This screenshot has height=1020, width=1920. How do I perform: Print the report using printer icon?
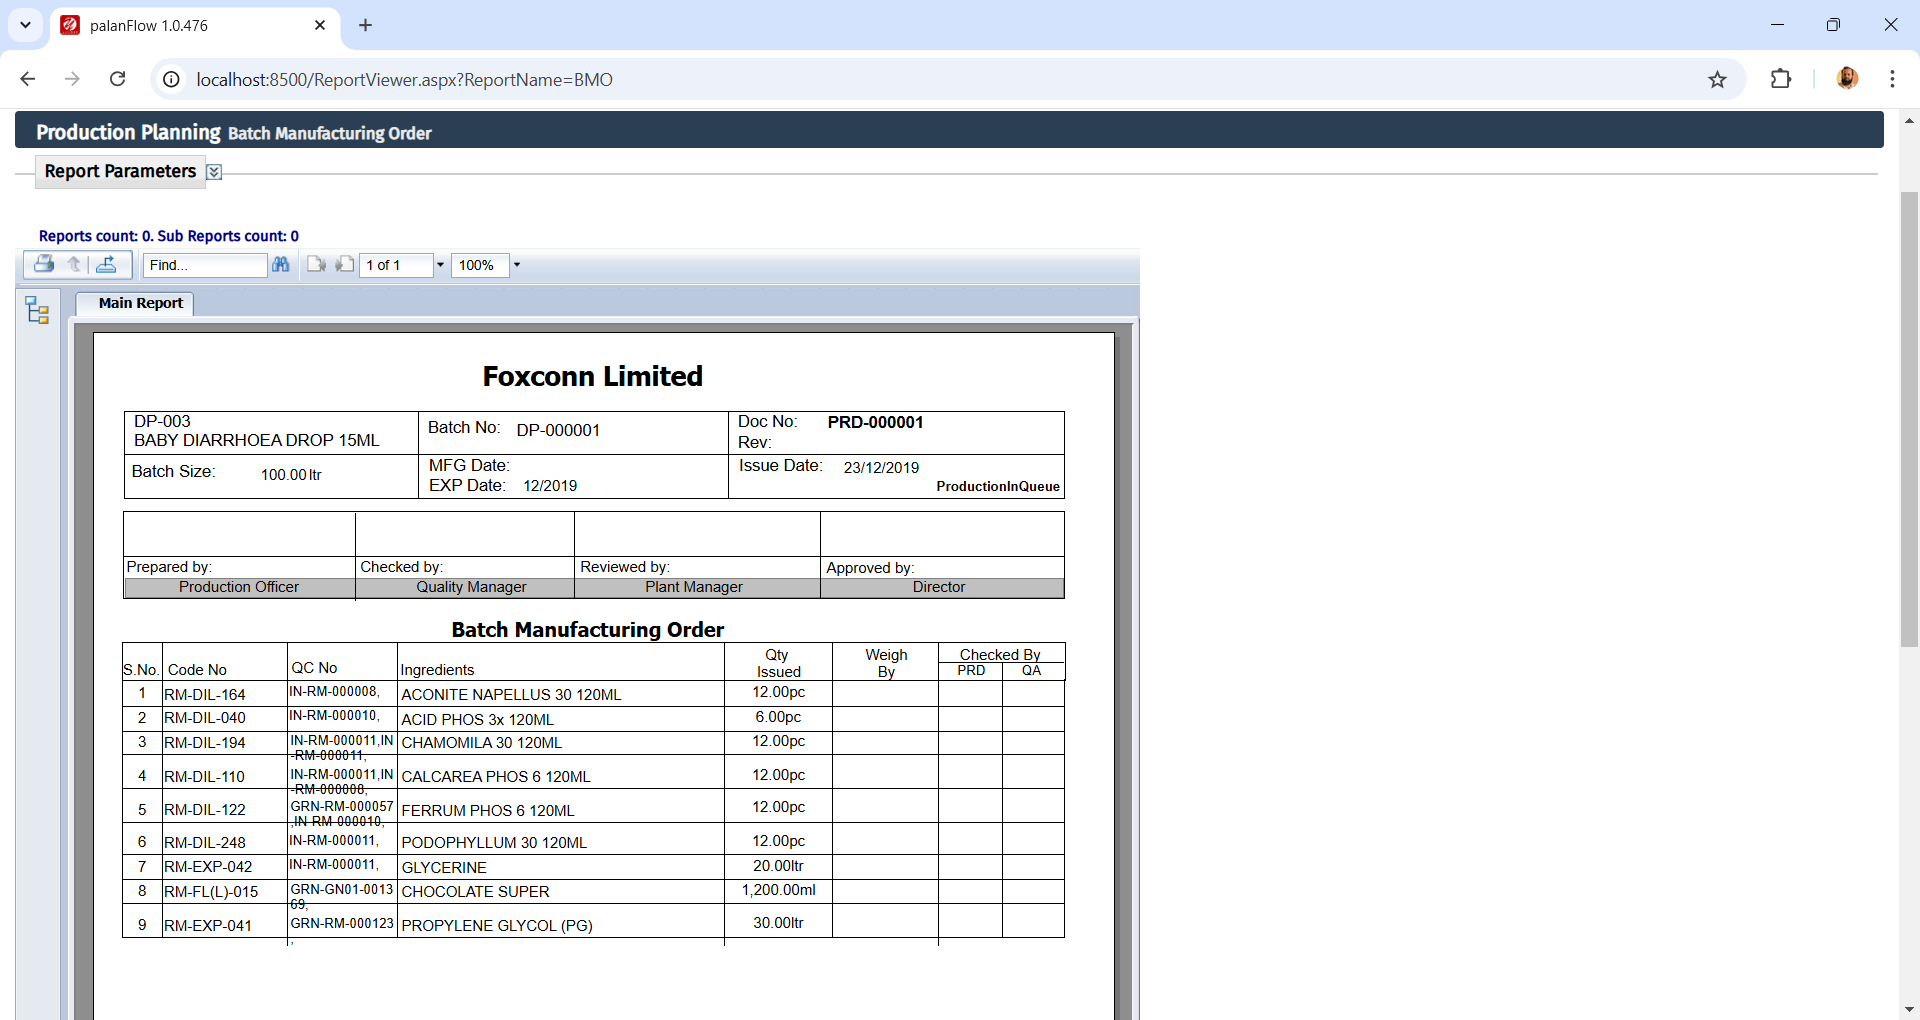44,264
